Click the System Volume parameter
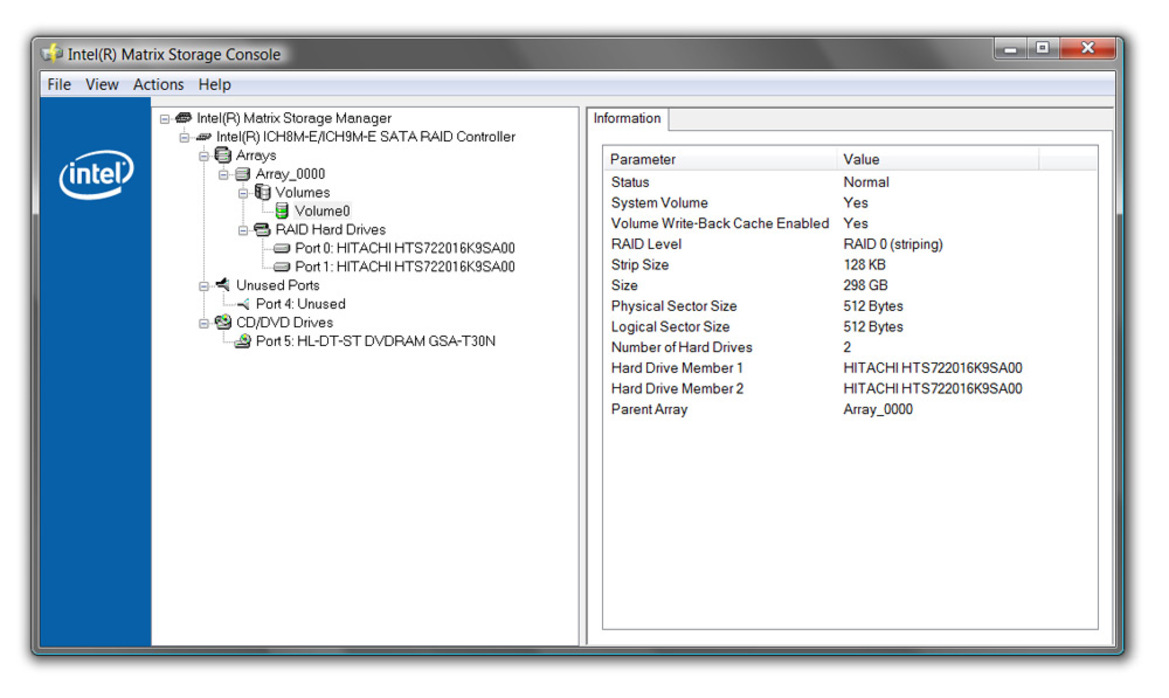 [x=659, y=203]
